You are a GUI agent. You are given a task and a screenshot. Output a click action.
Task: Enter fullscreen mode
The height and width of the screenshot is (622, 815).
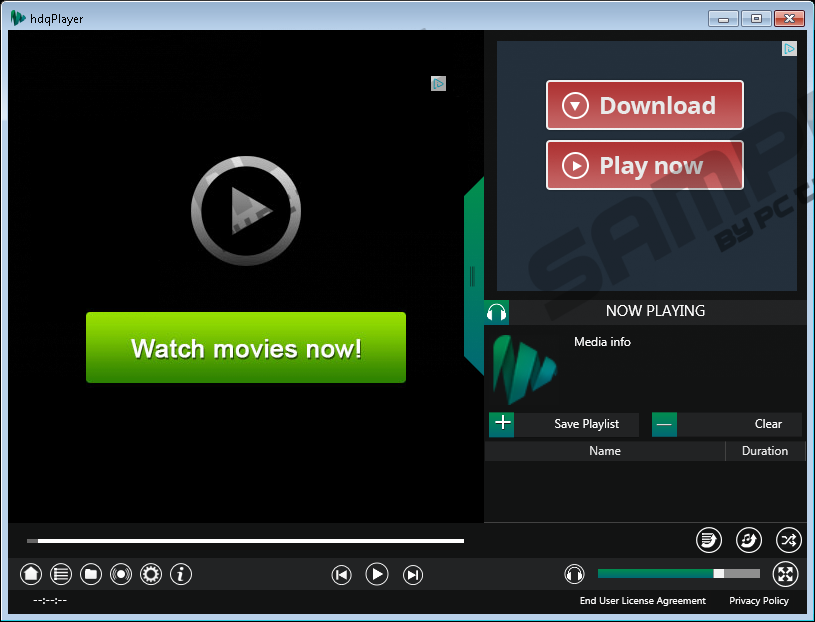click(787, 574)
